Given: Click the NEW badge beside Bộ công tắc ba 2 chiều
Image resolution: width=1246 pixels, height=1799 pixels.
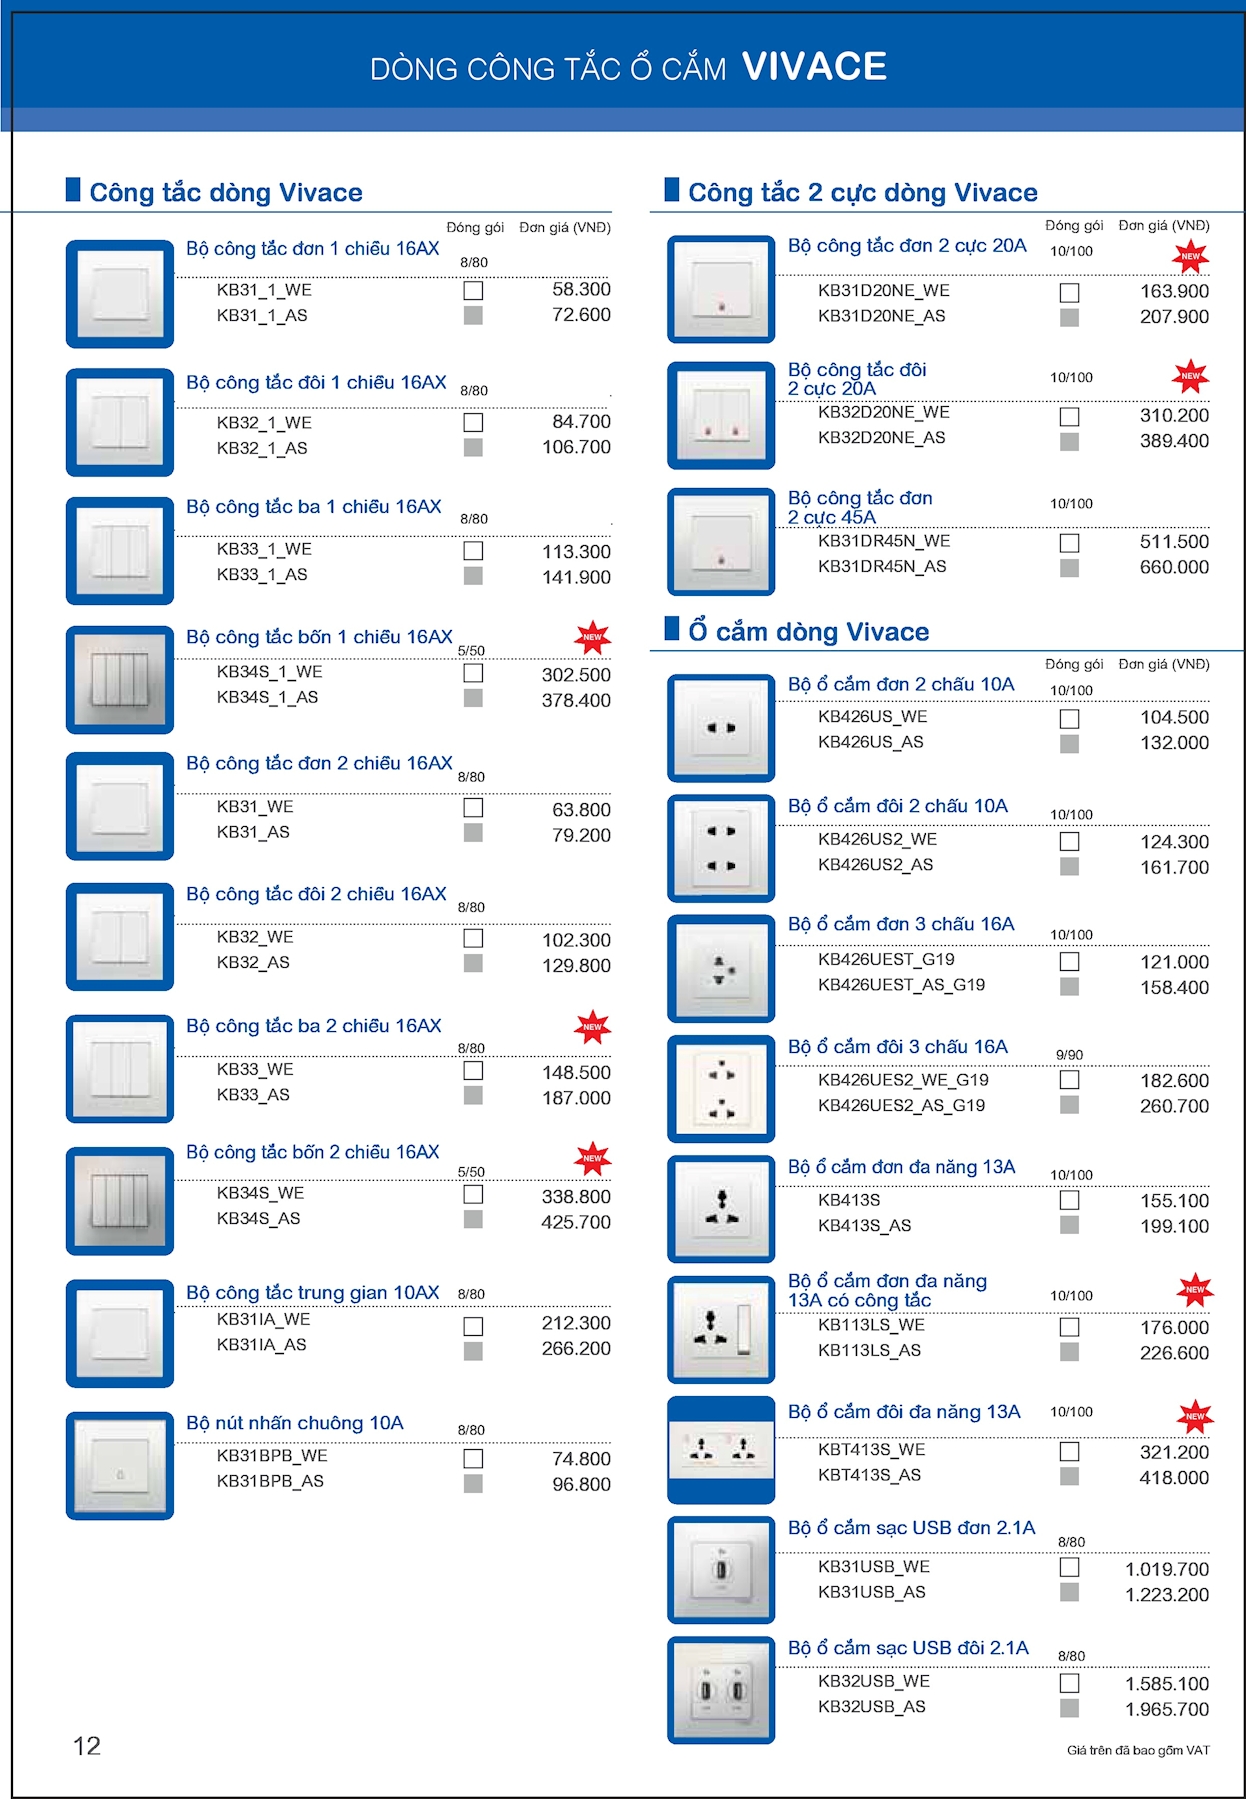Looking at the screenshot, I should pyautogui.click(x=593, y=1027).
